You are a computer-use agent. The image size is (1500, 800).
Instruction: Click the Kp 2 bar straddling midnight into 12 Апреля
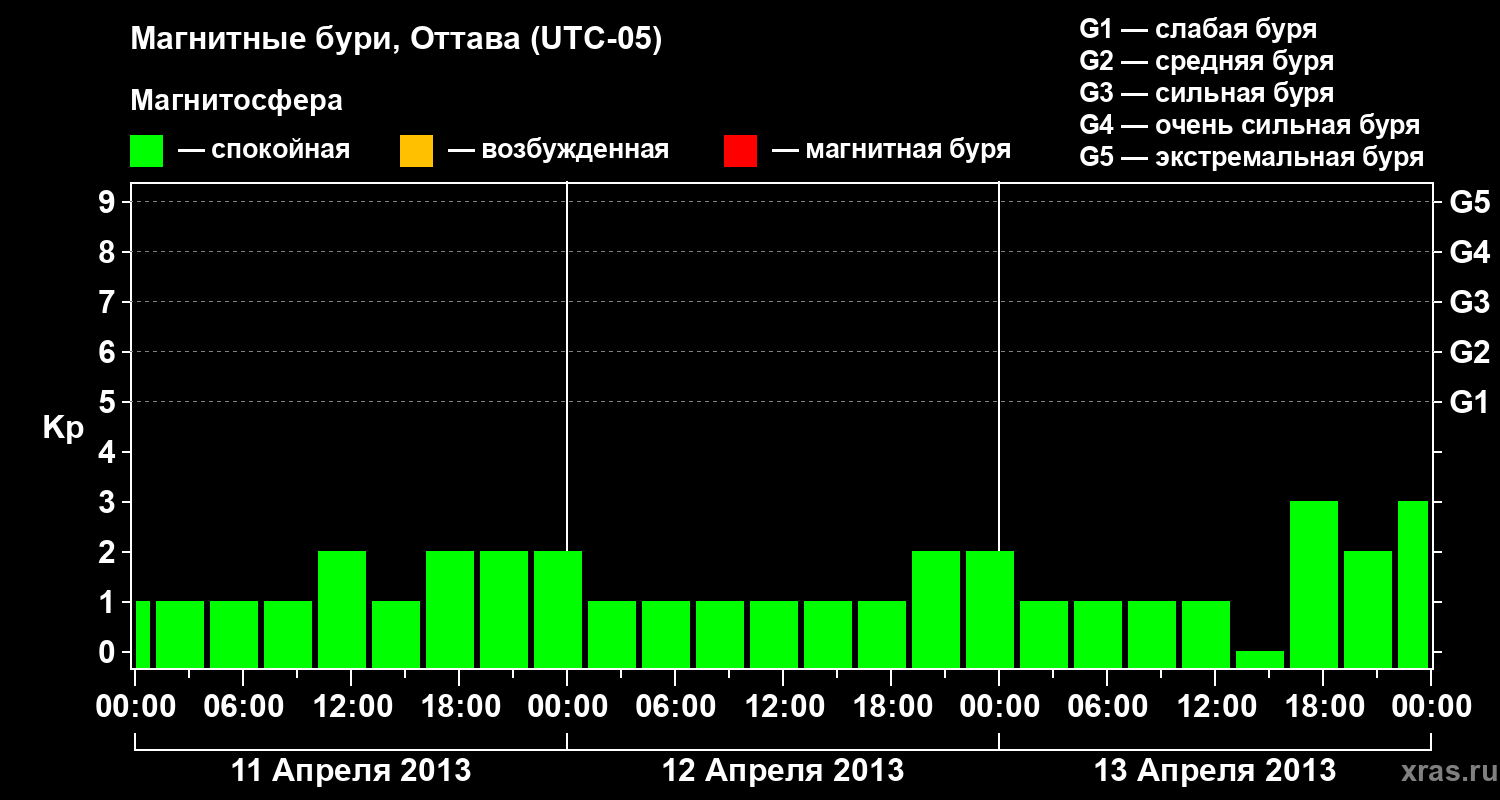(x=558, y=610)
